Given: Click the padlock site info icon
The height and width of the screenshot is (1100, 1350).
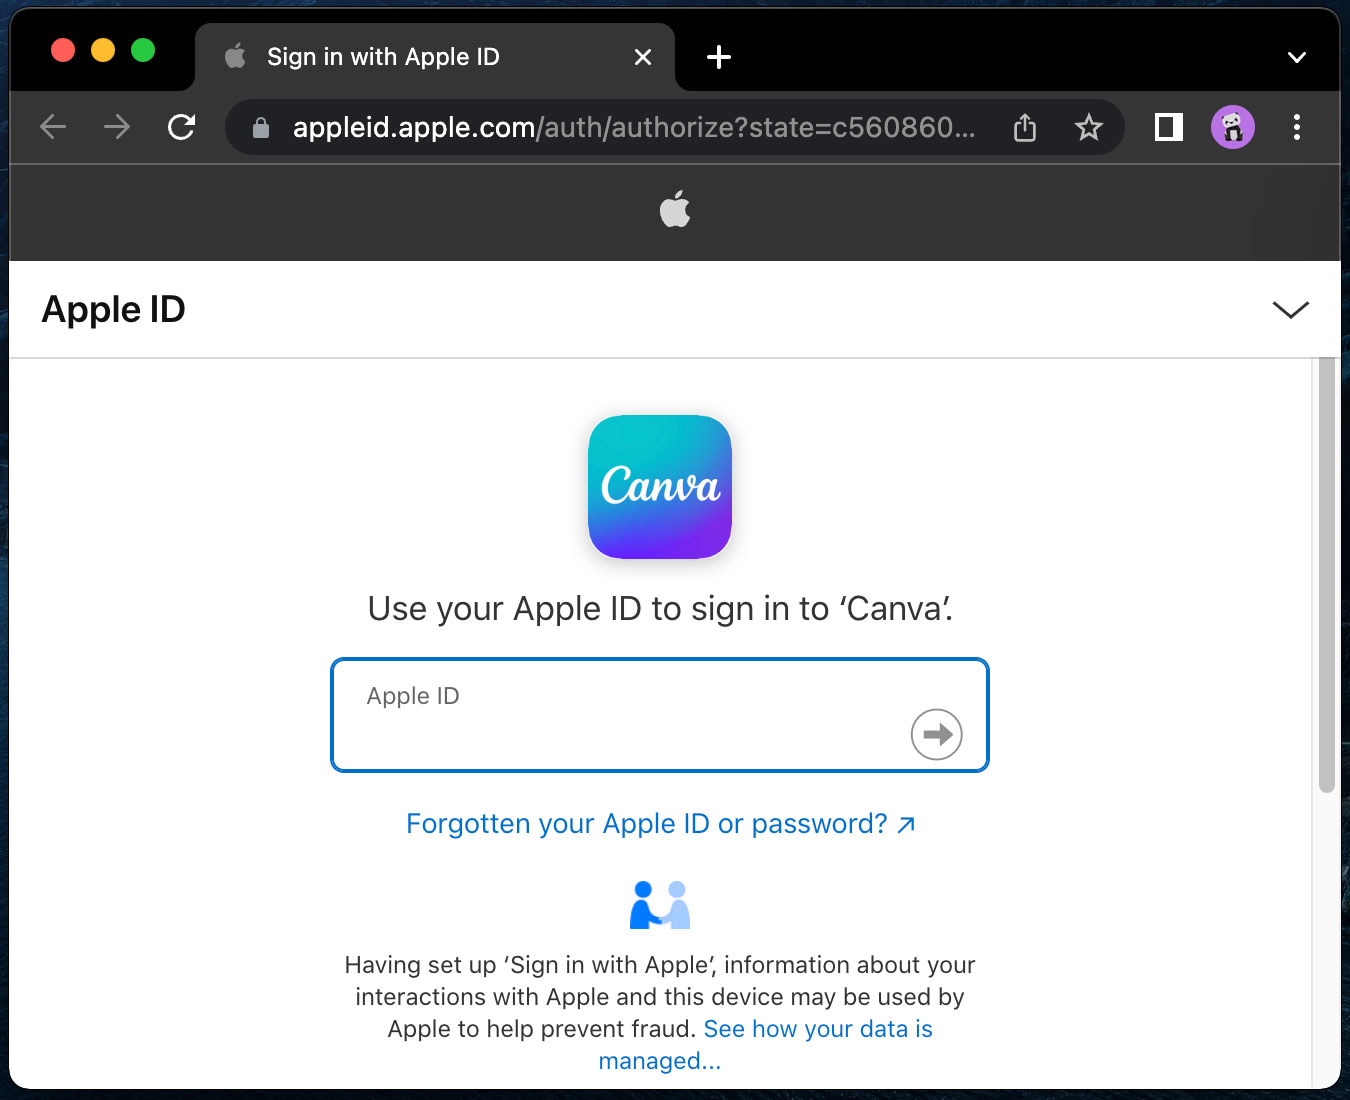Looking at the screenshot, I should 261,128.
